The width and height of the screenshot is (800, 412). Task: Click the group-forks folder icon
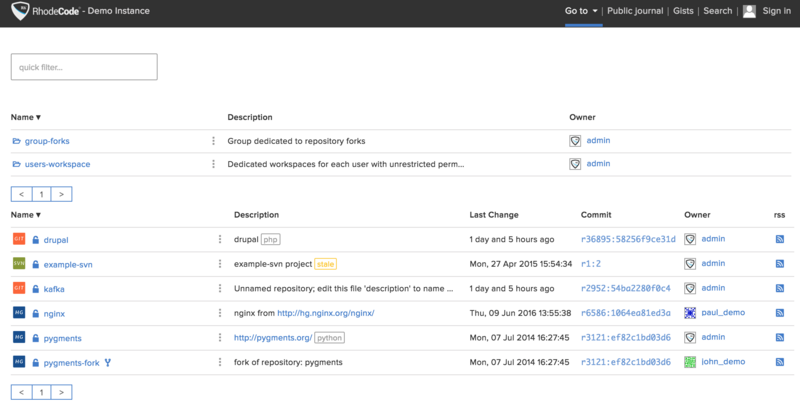coord(16,141)
